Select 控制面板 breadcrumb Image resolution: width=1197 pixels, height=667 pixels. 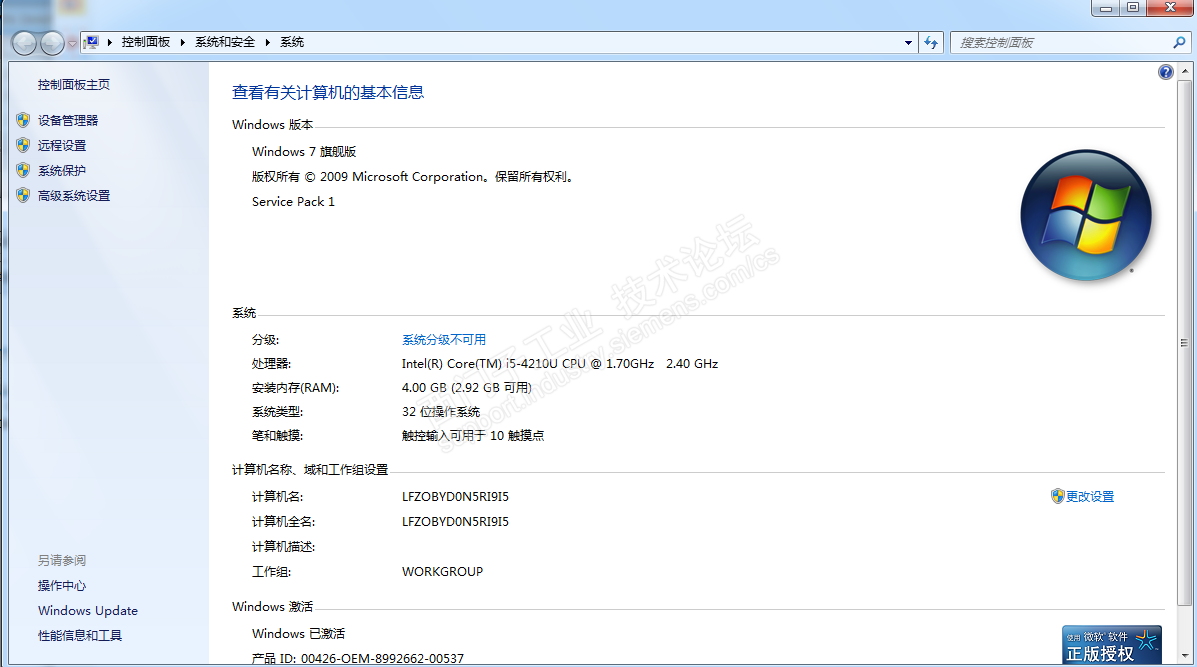point(146,42)
